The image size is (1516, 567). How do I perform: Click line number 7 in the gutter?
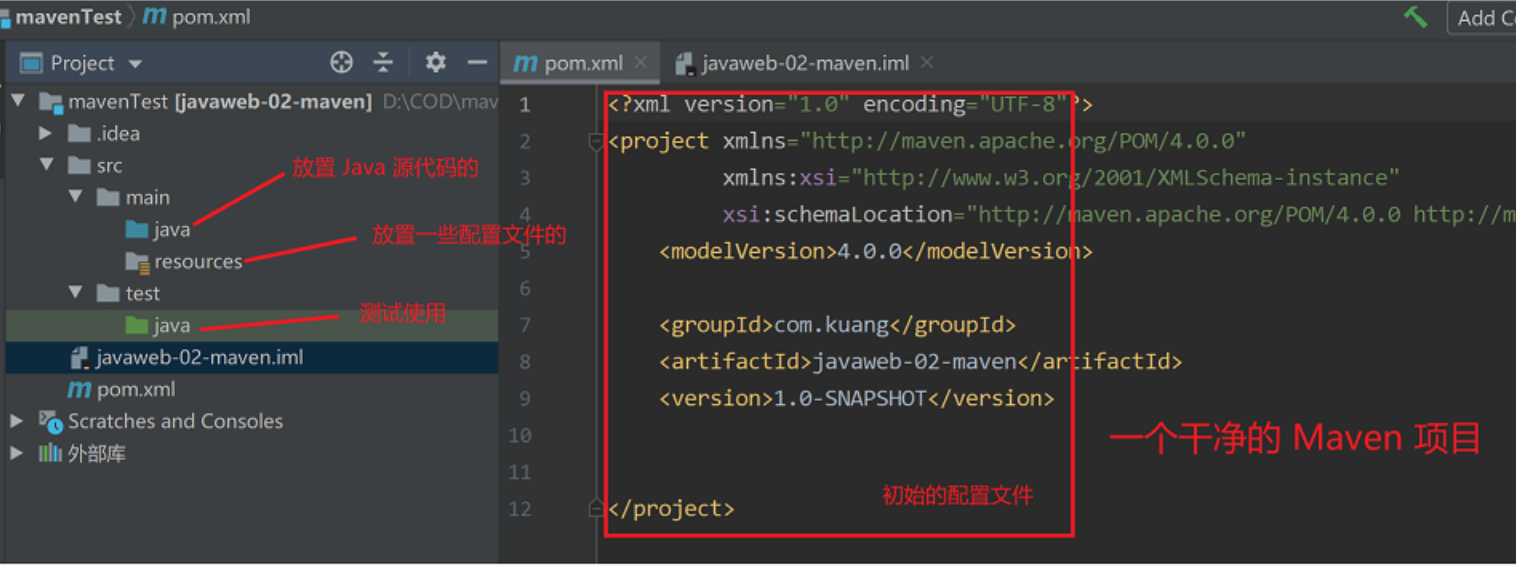click(525, 325)
